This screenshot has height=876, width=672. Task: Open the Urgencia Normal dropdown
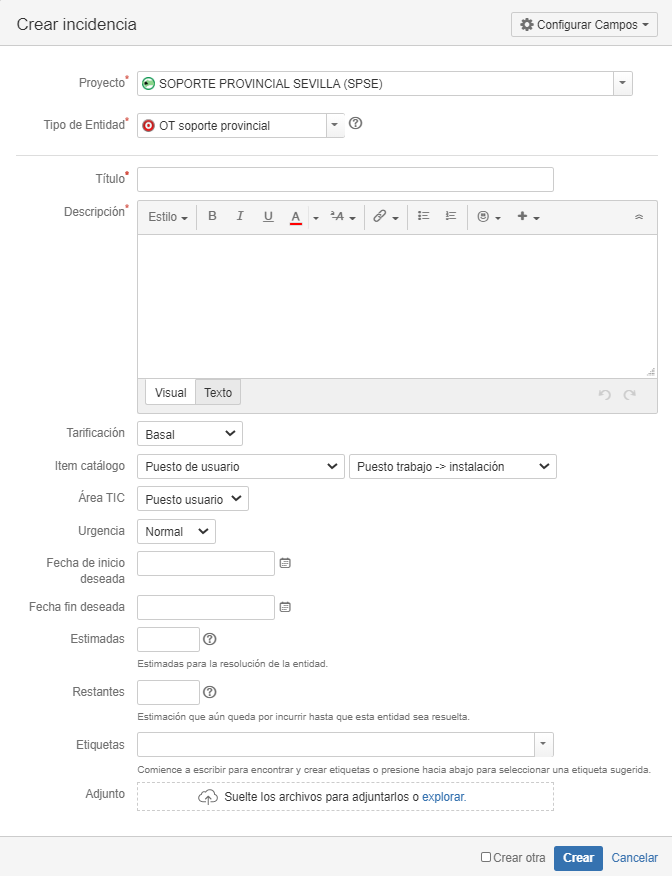point(177,531)
